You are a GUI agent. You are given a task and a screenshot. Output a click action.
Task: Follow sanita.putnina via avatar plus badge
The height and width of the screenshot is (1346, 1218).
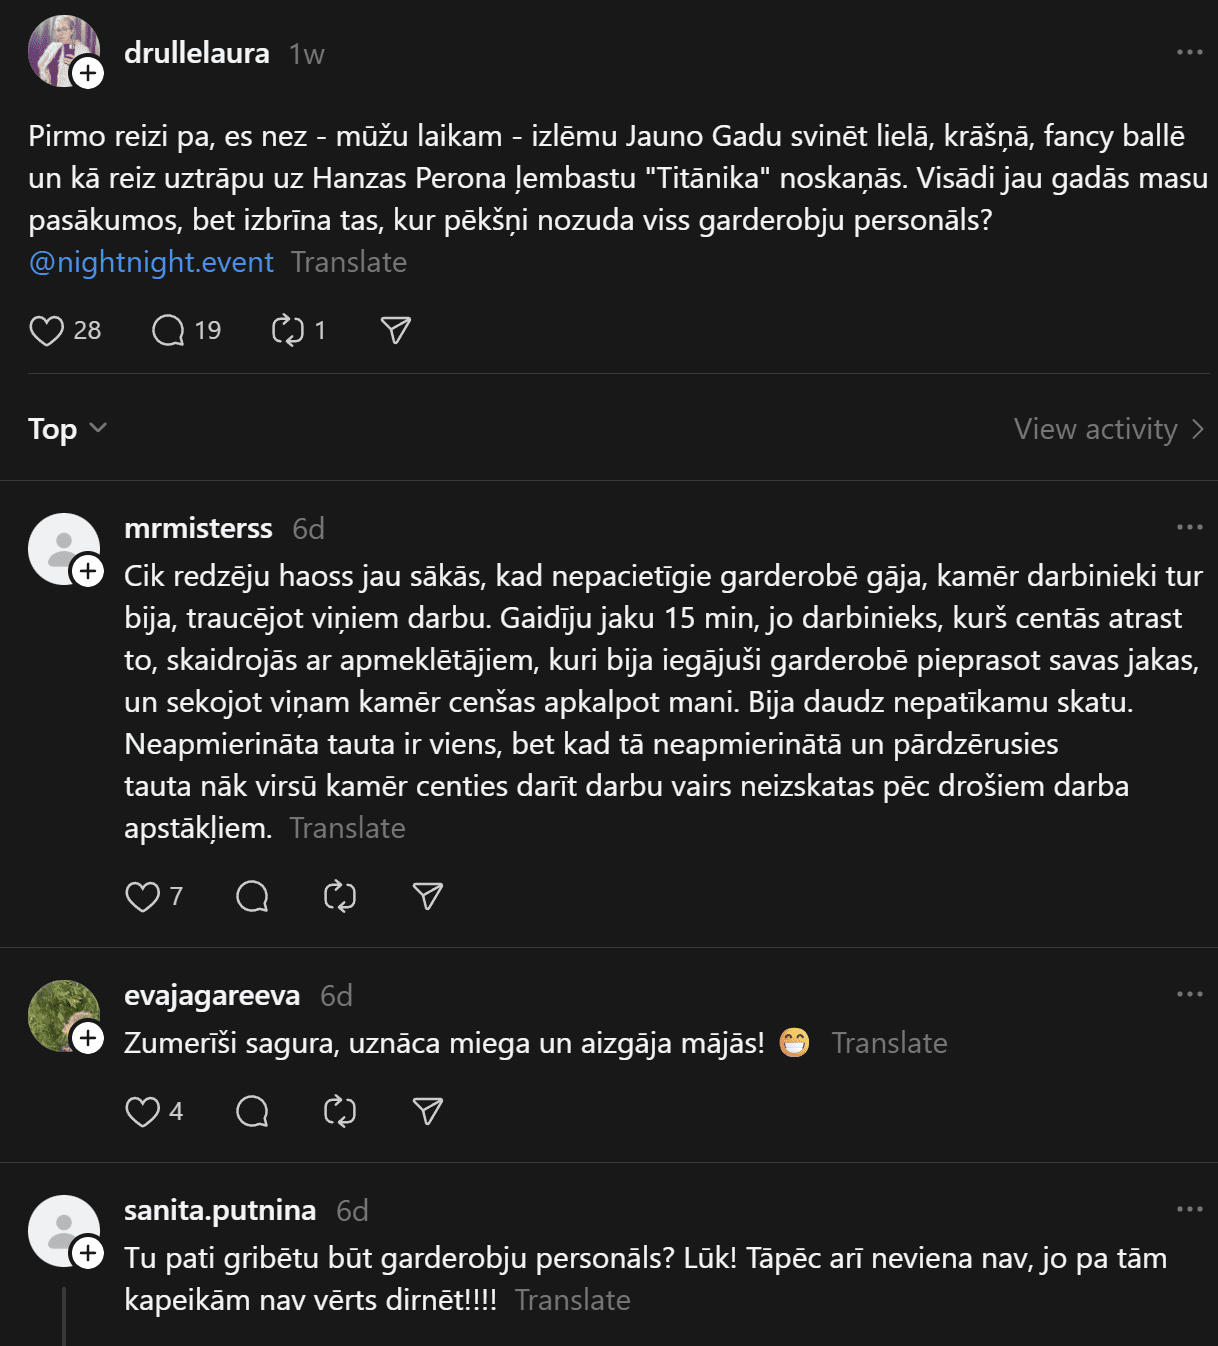tap(88, 1253)
